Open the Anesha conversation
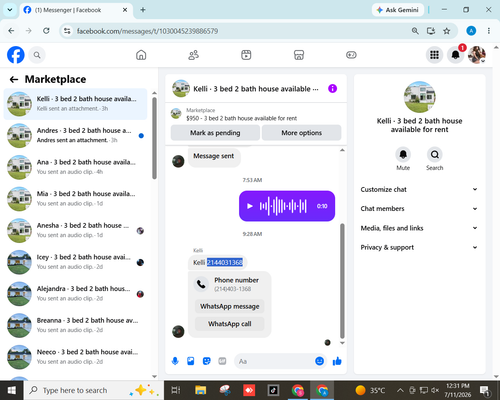The height and width of the screenshot is (400, 500). tap(75, 230)
